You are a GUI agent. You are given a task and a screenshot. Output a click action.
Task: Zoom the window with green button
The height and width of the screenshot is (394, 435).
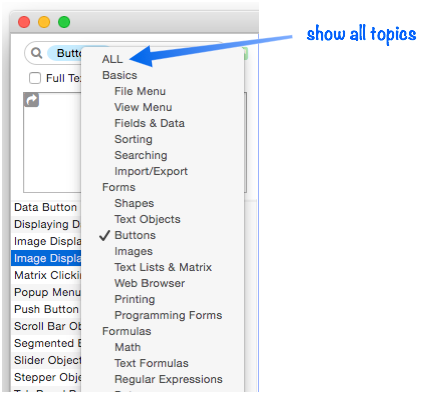64,22
